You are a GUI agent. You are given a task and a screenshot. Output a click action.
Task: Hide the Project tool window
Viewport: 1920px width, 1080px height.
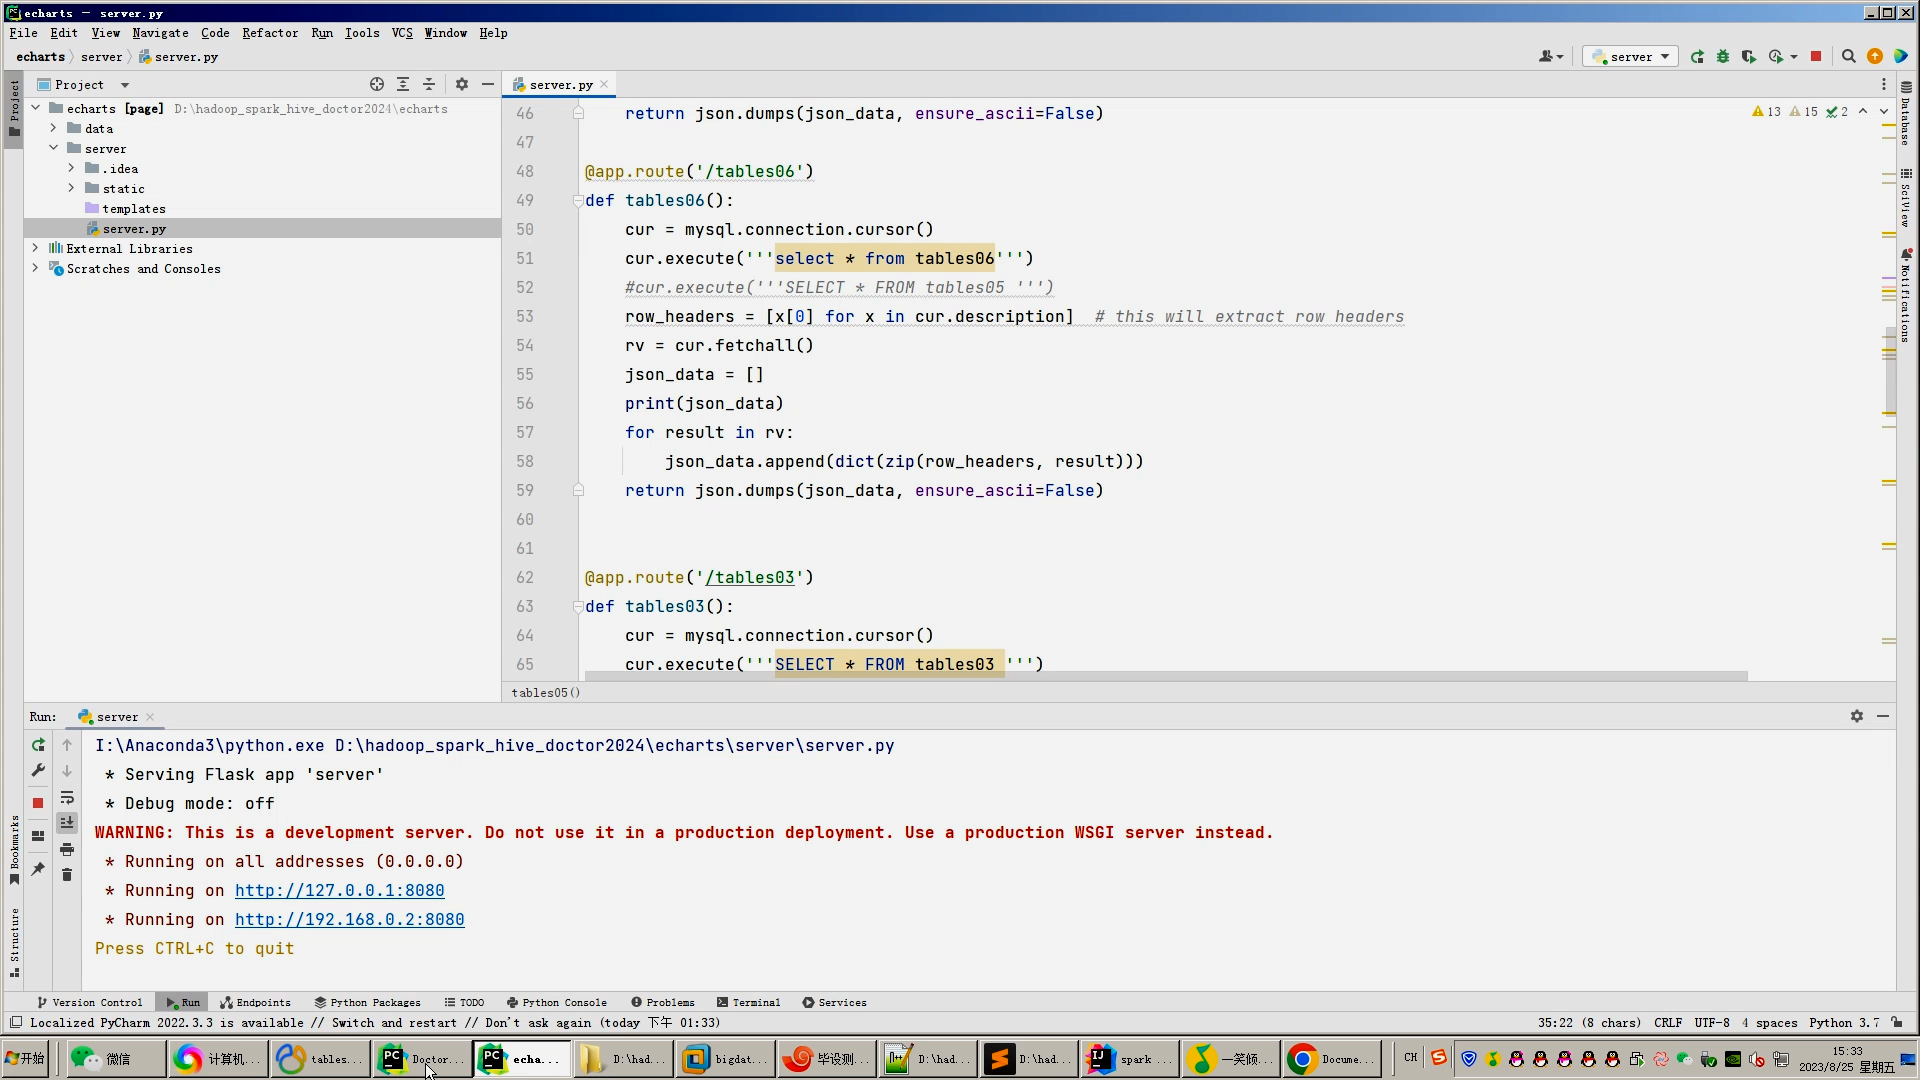coord(488,85)
